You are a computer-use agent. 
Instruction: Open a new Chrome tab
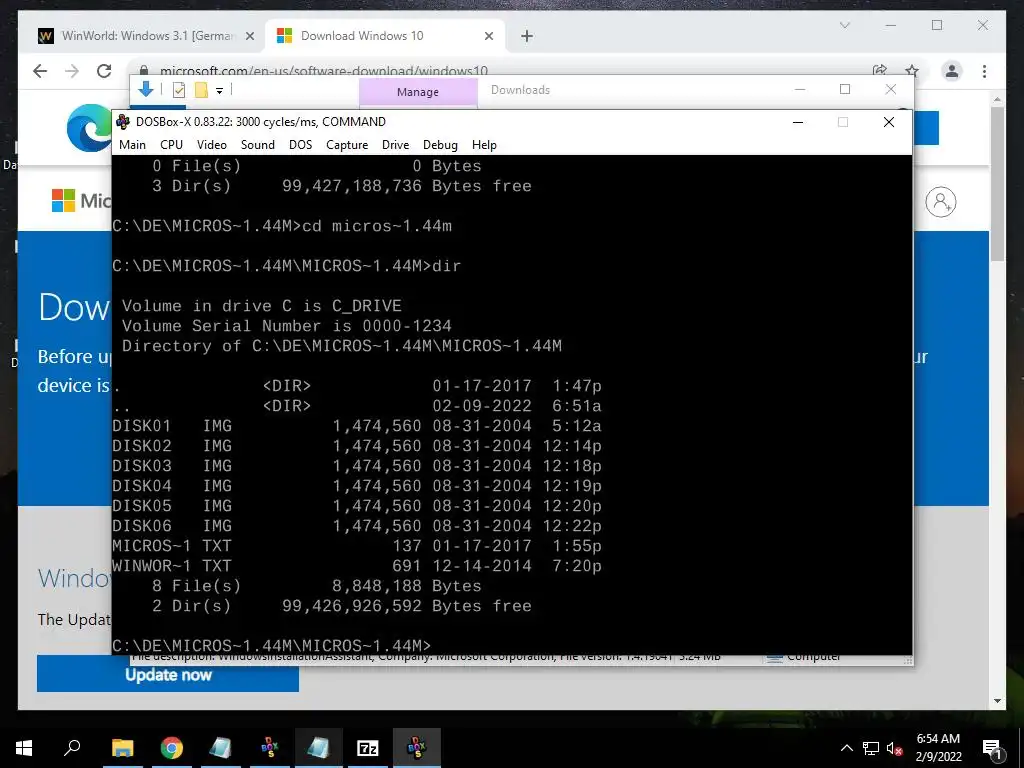point(526,36)
